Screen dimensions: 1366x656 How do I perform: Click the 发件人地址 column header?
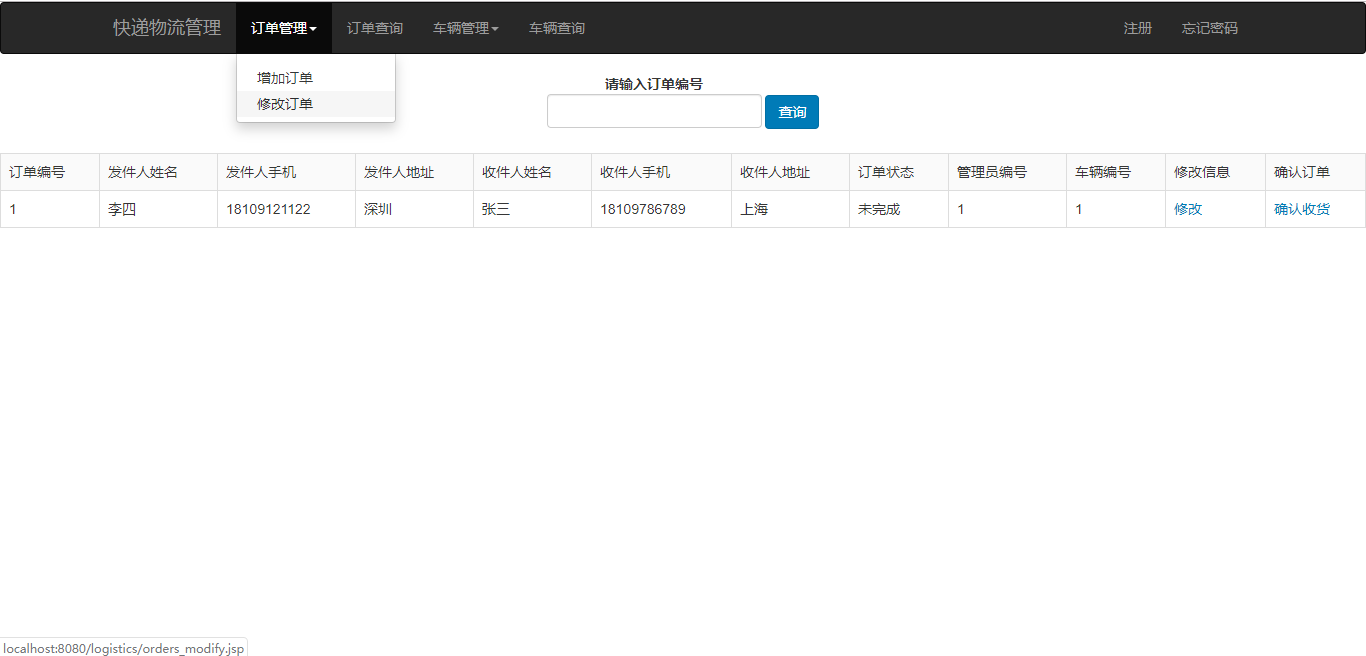(415, 172)
